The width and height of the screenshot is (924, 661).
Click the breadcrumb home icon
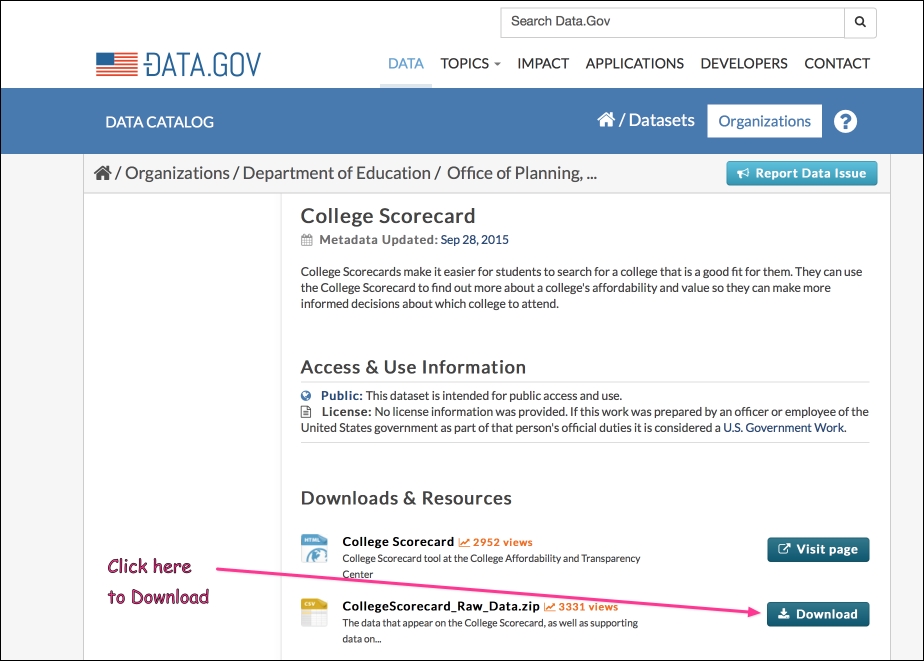[x=103, y=173]
